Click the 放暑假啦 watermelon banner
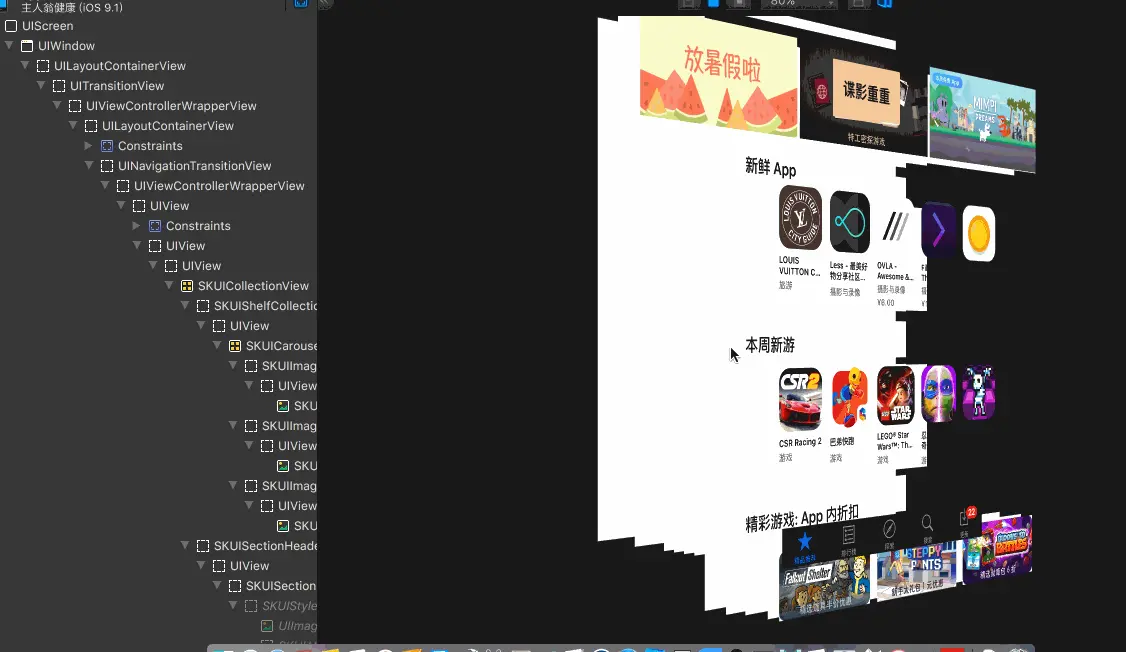 (x=719, y=78)
